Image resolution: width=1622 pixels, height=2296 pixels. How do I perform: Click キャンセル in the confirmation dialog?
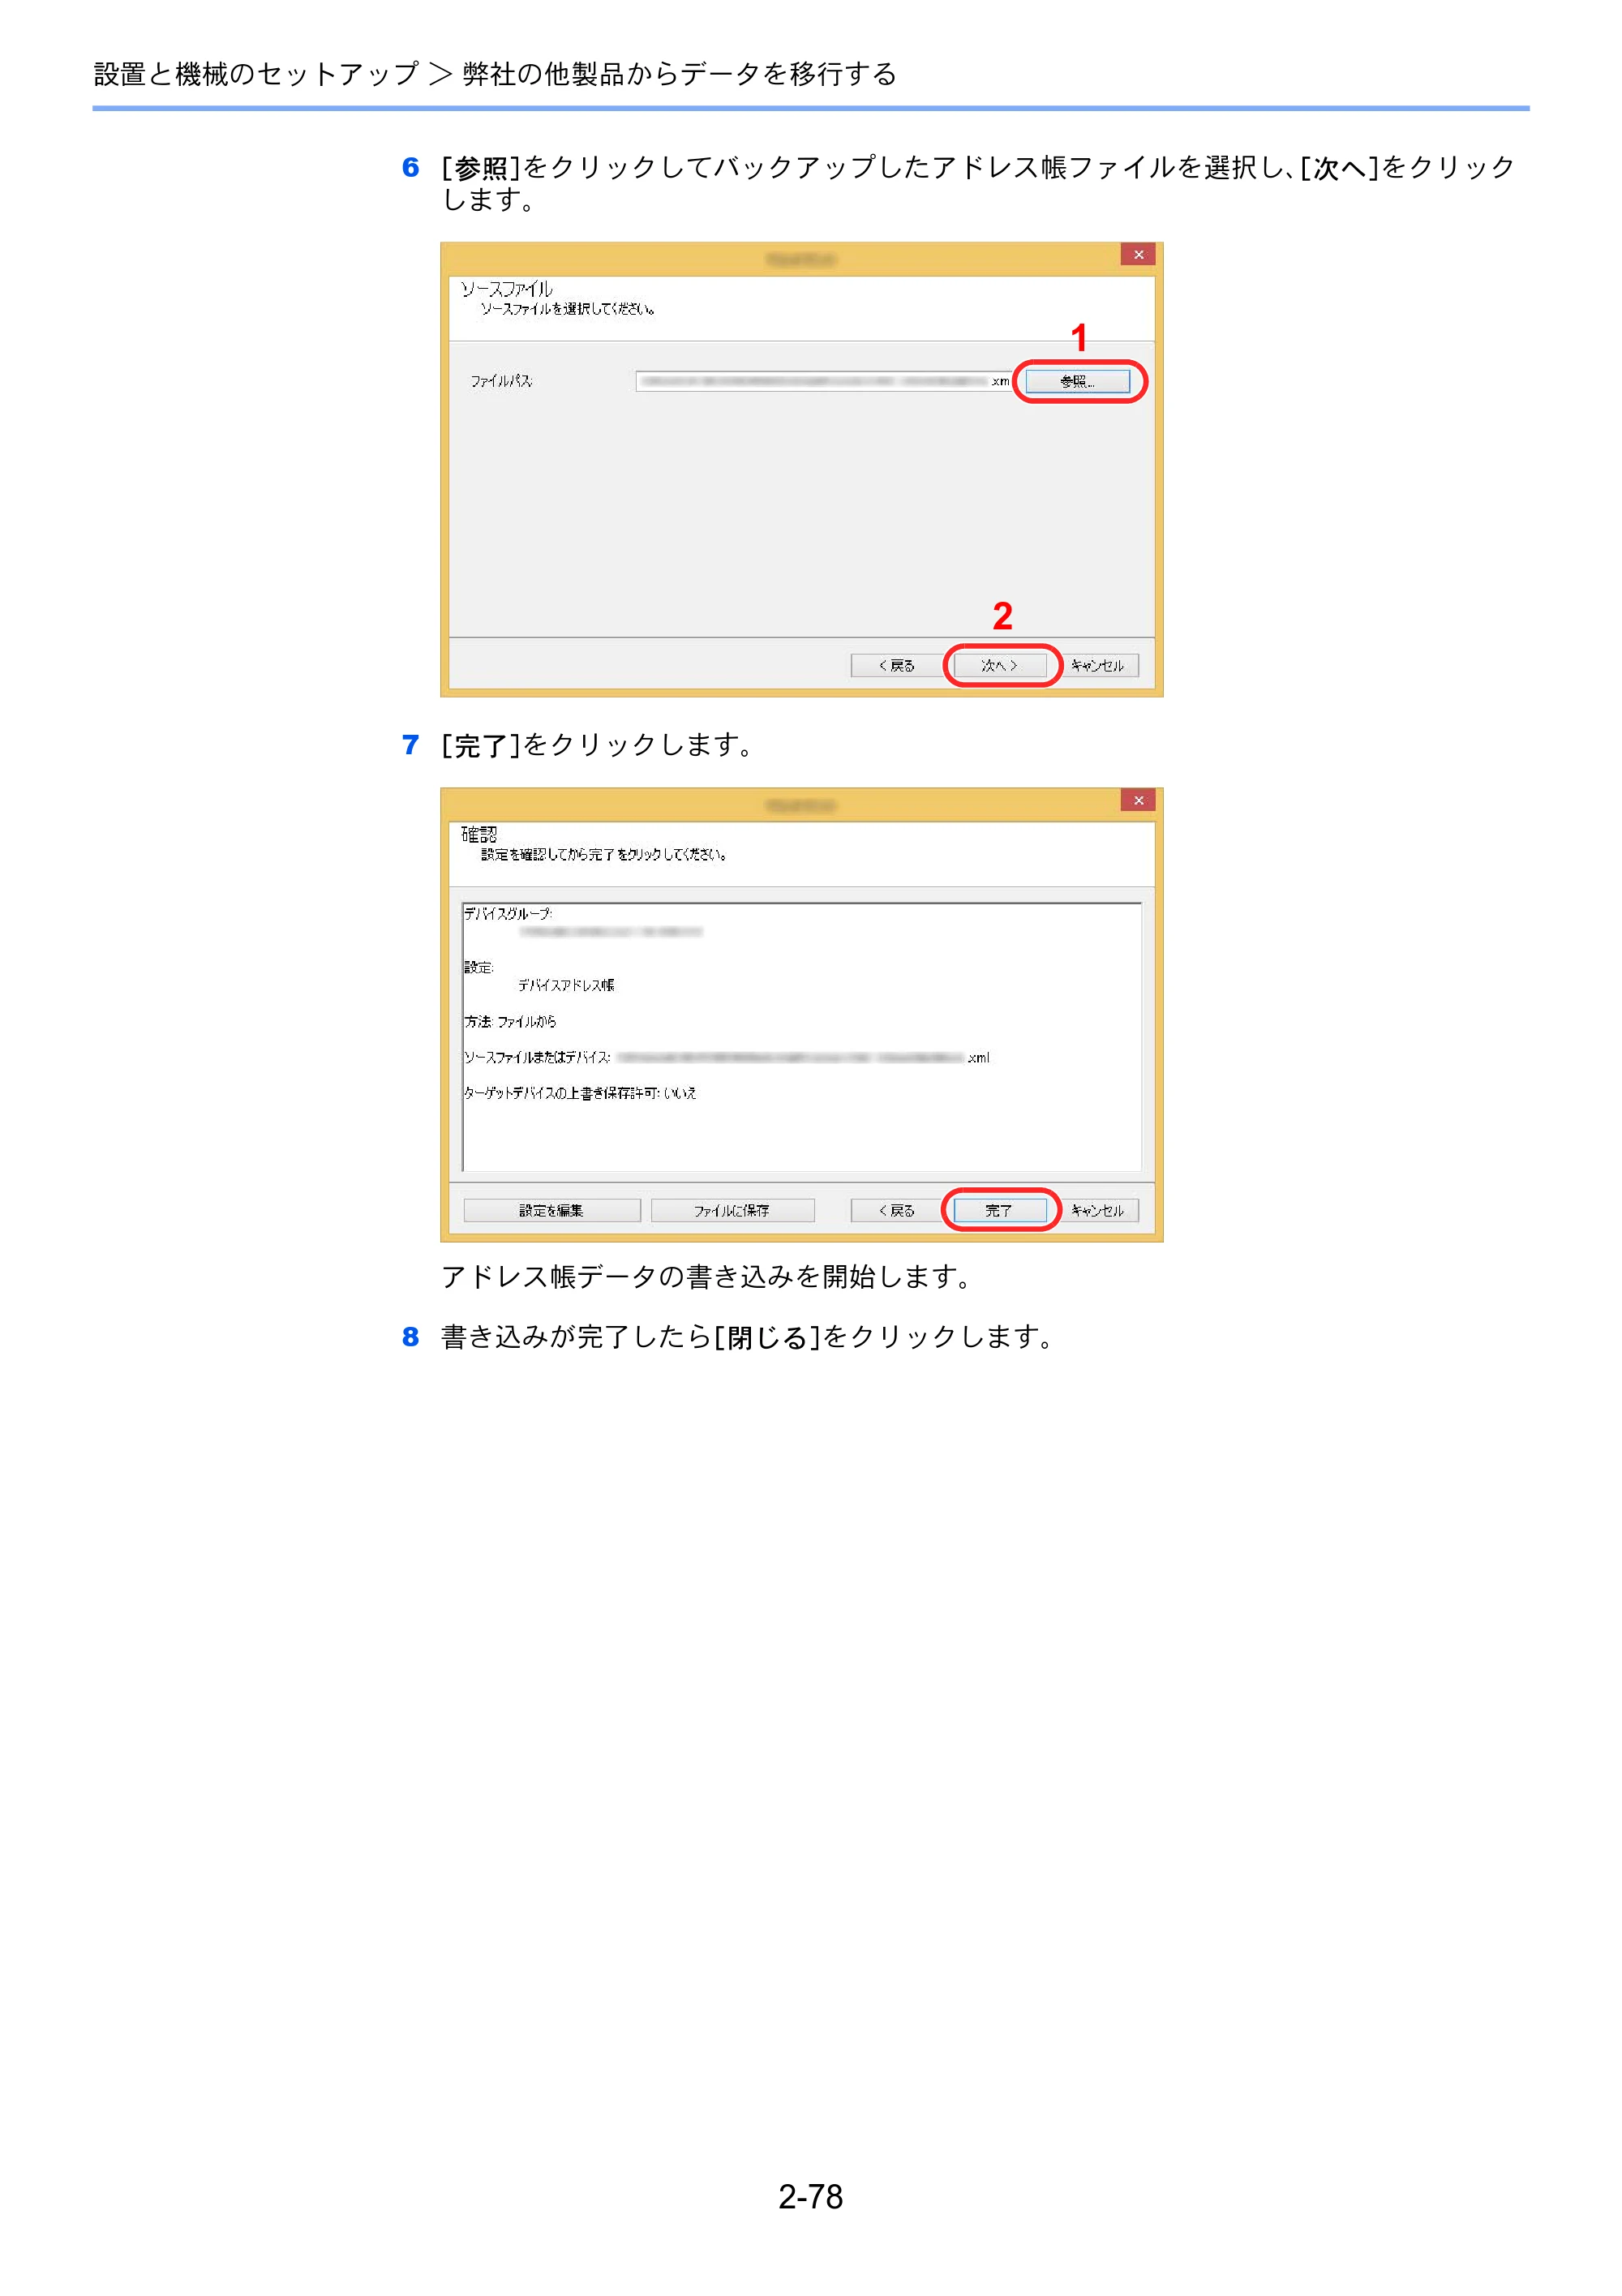click(x=1097, y=1210)
